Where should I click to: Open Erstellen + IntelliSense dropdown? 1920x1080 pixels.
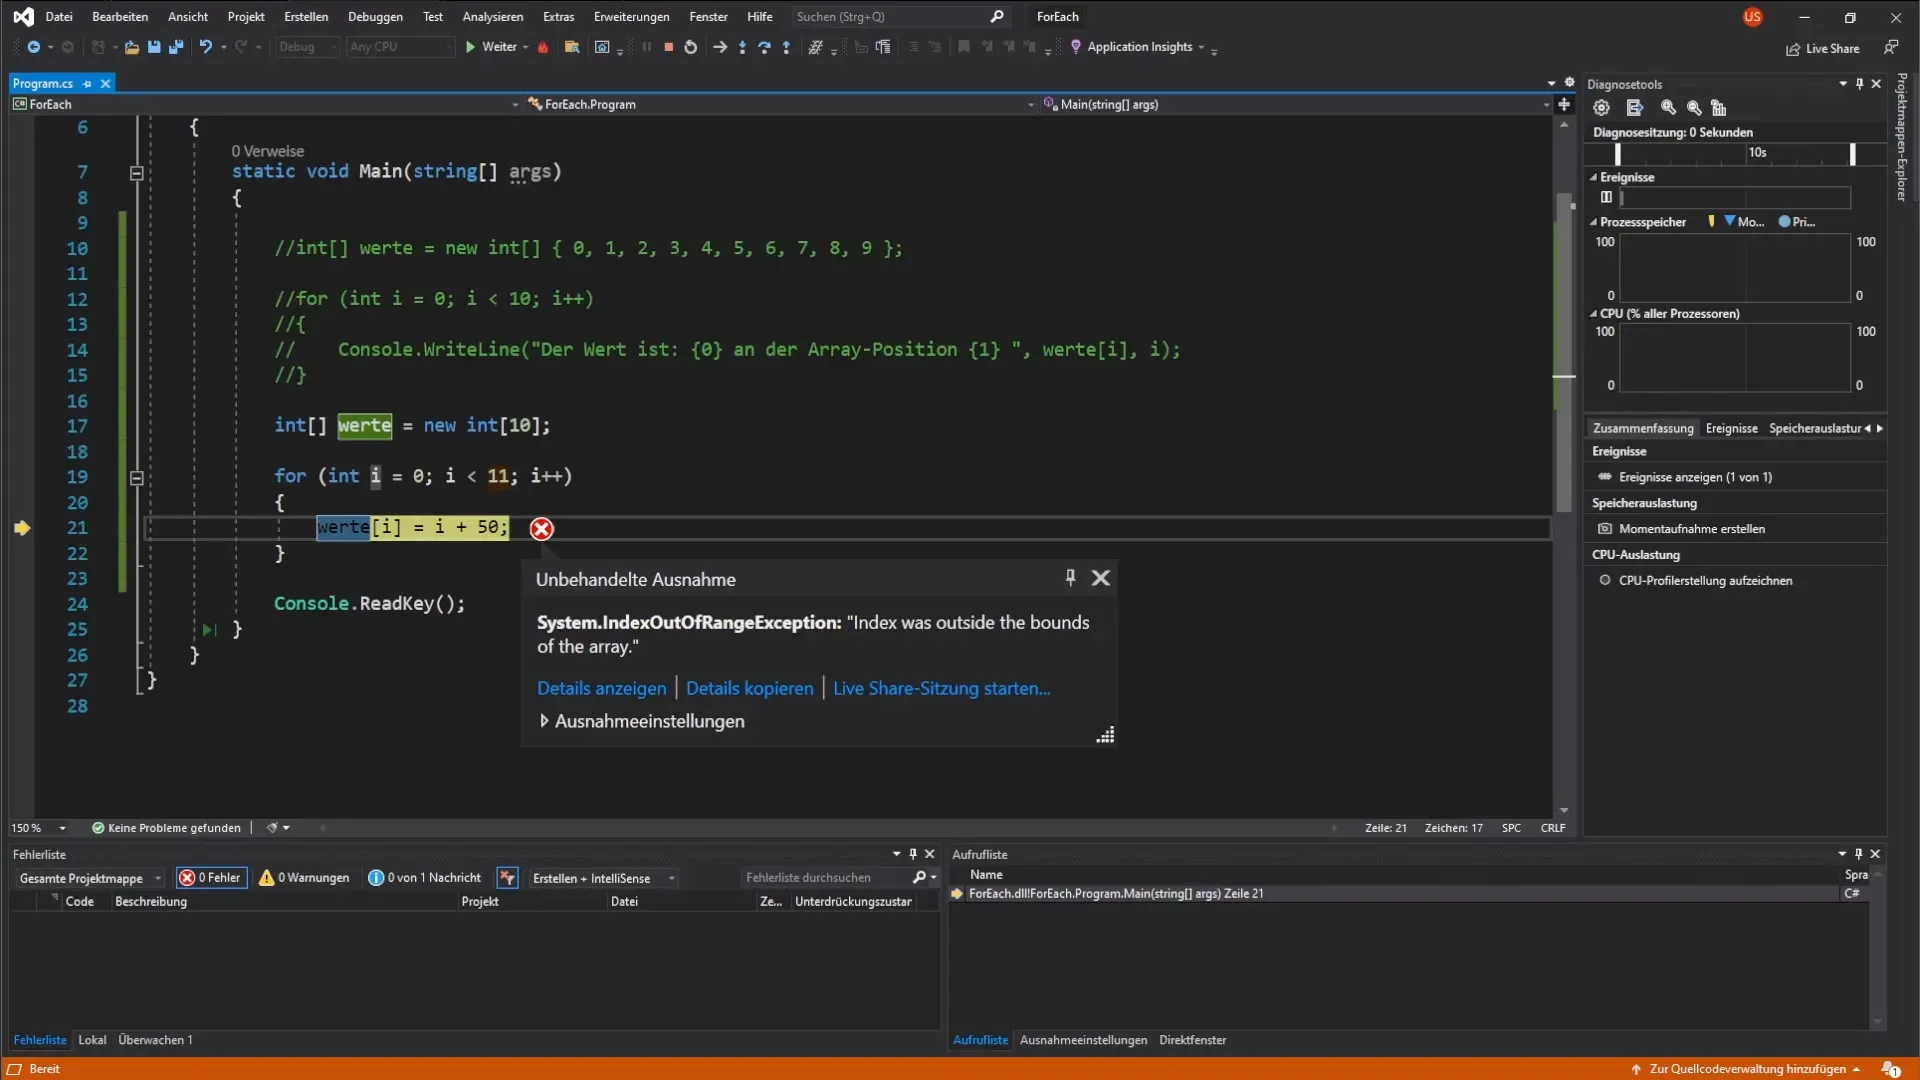tap(603, 878)
